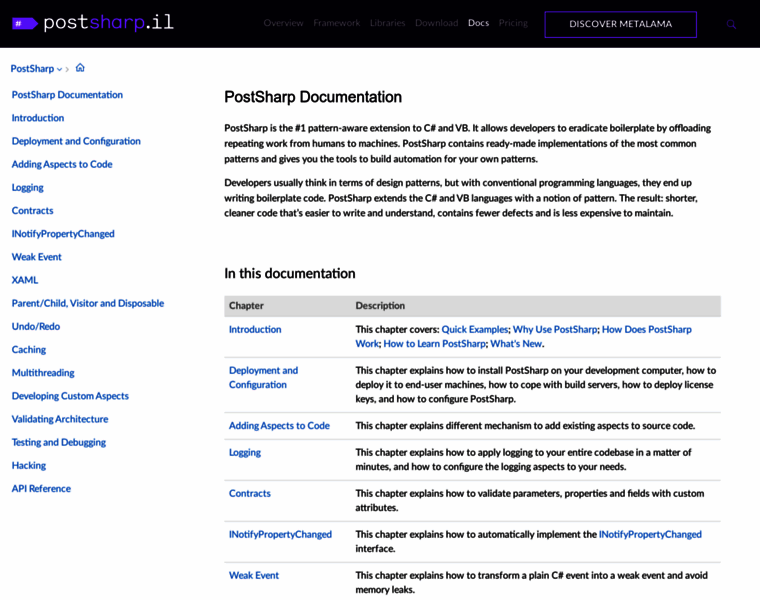Open Parent/Child, Visitor and Disposable
The image size is (760, 600).
88,303
